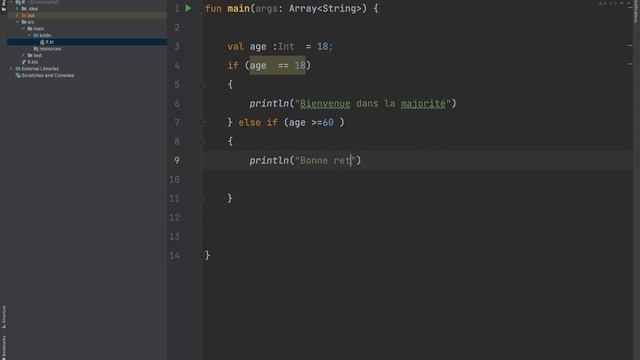
Task: Collapse the main folder
Action: point(23,29)
